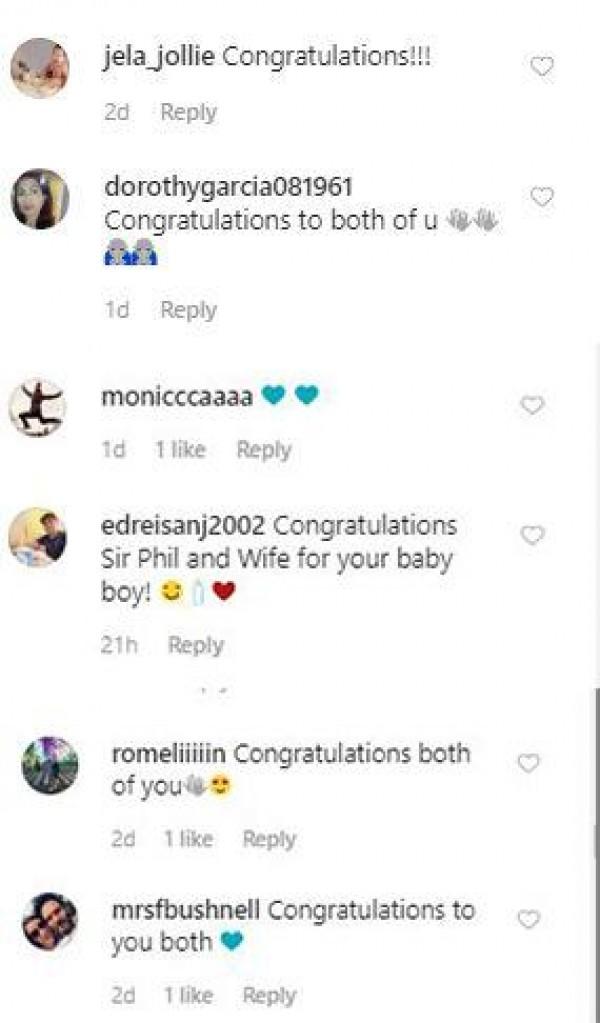This screenshot has height=1023, width=600.
Task: Like romeliiiiin's comment using heart
Action: click(528, 764)
